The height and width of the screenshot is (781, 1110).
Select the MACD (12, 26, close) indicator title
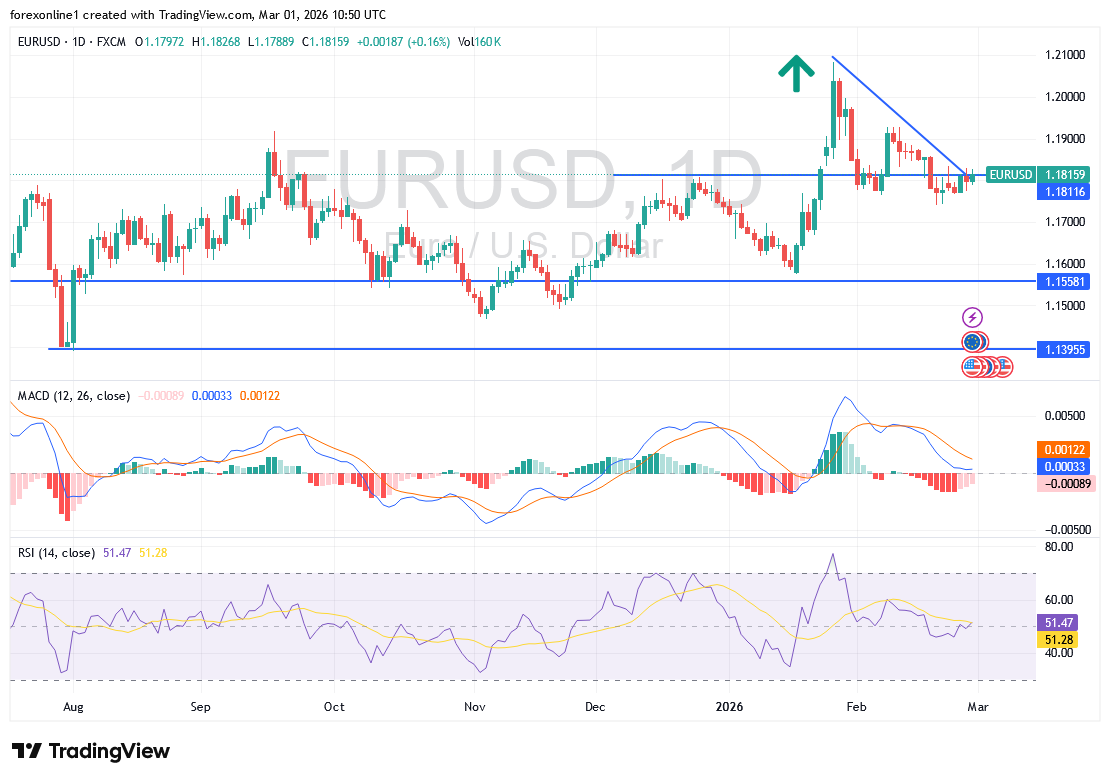point(73,396)
